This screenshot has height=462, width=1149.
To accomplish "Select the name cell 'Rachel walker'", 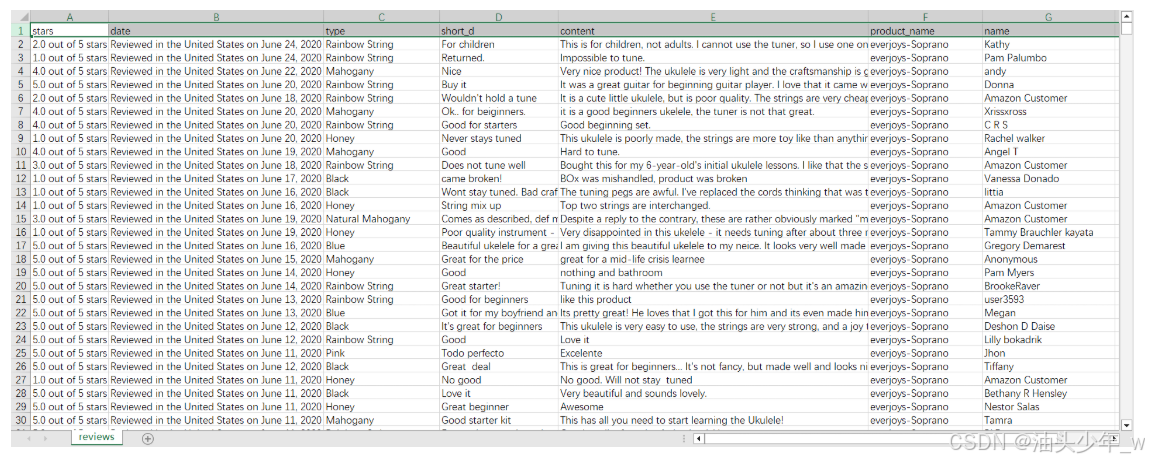I will [x=1051, y=138].
